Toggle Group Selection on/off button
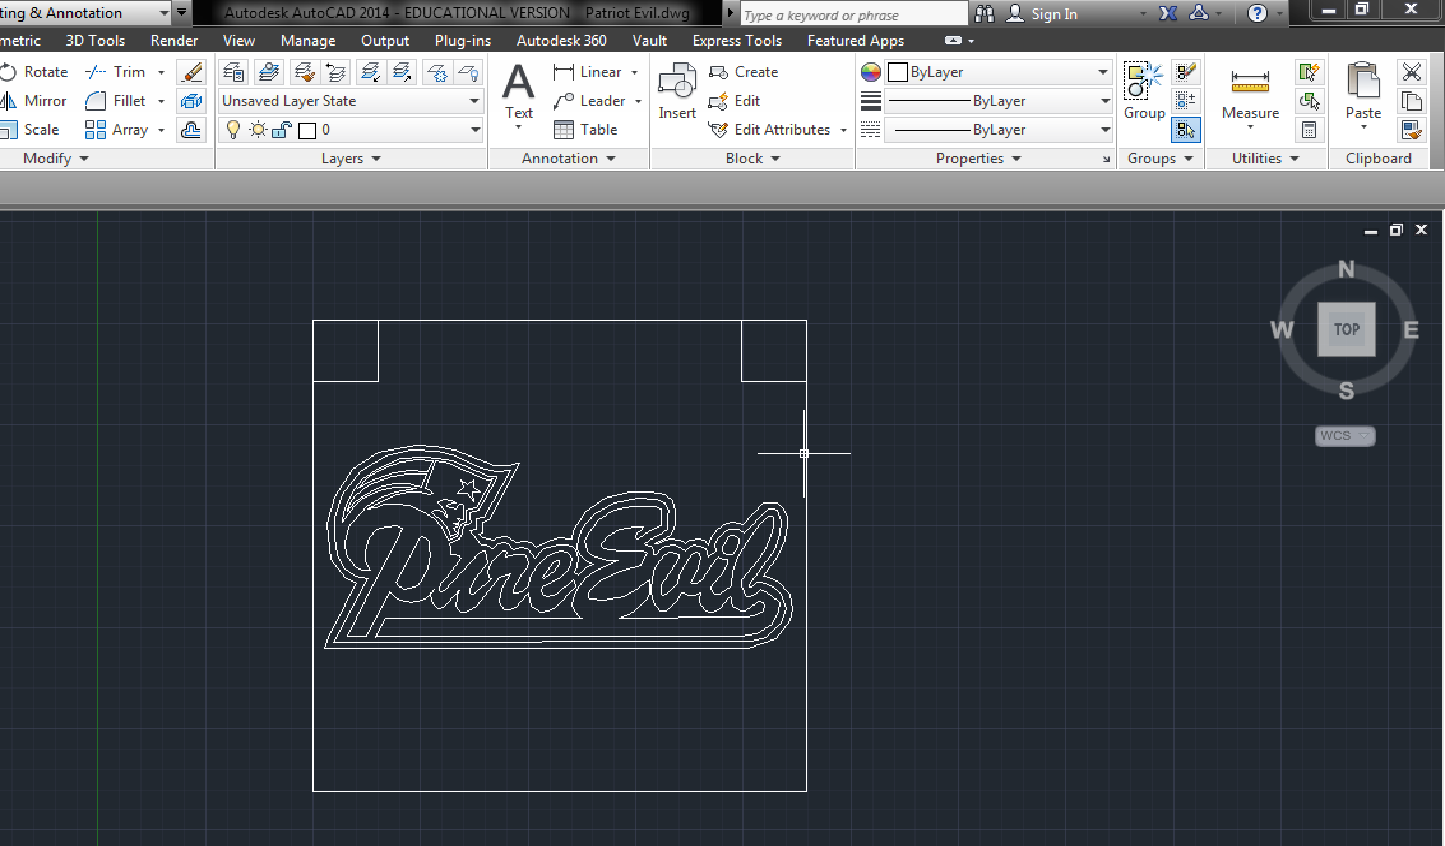Screen dimensions: 1445x846 [1186, 130]
